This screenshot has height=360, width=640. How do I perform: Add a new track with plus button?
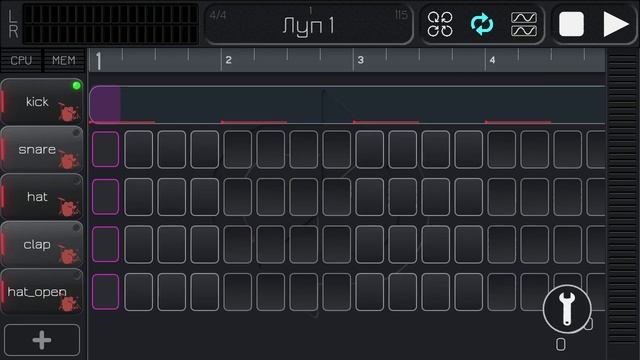click(x=42, y=340)
